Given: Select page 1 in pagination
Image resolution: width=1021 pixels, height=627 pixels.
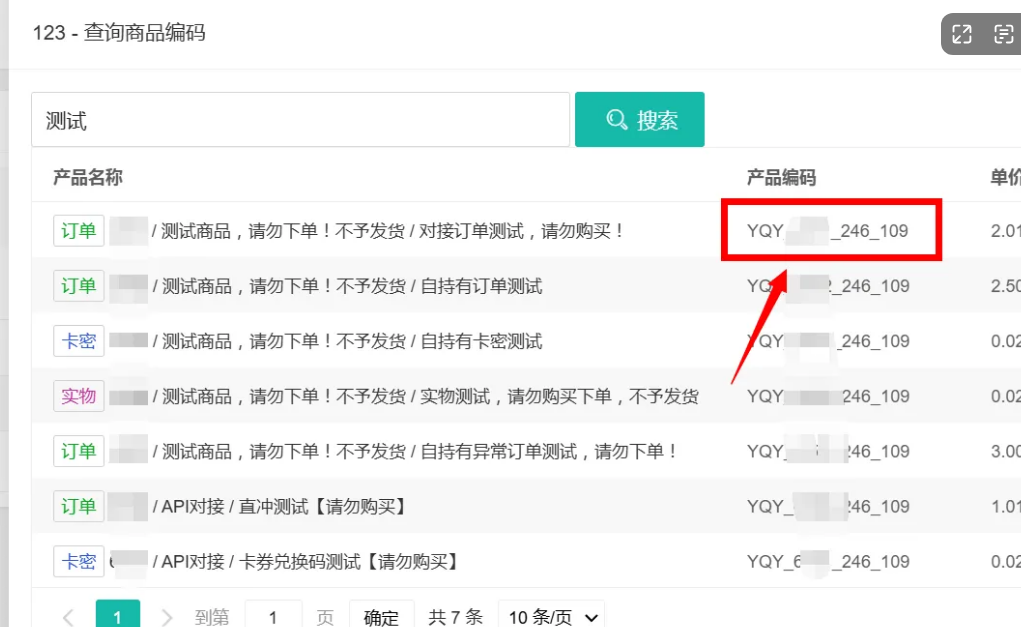Looking at the screenshot, I should point(118,616).
